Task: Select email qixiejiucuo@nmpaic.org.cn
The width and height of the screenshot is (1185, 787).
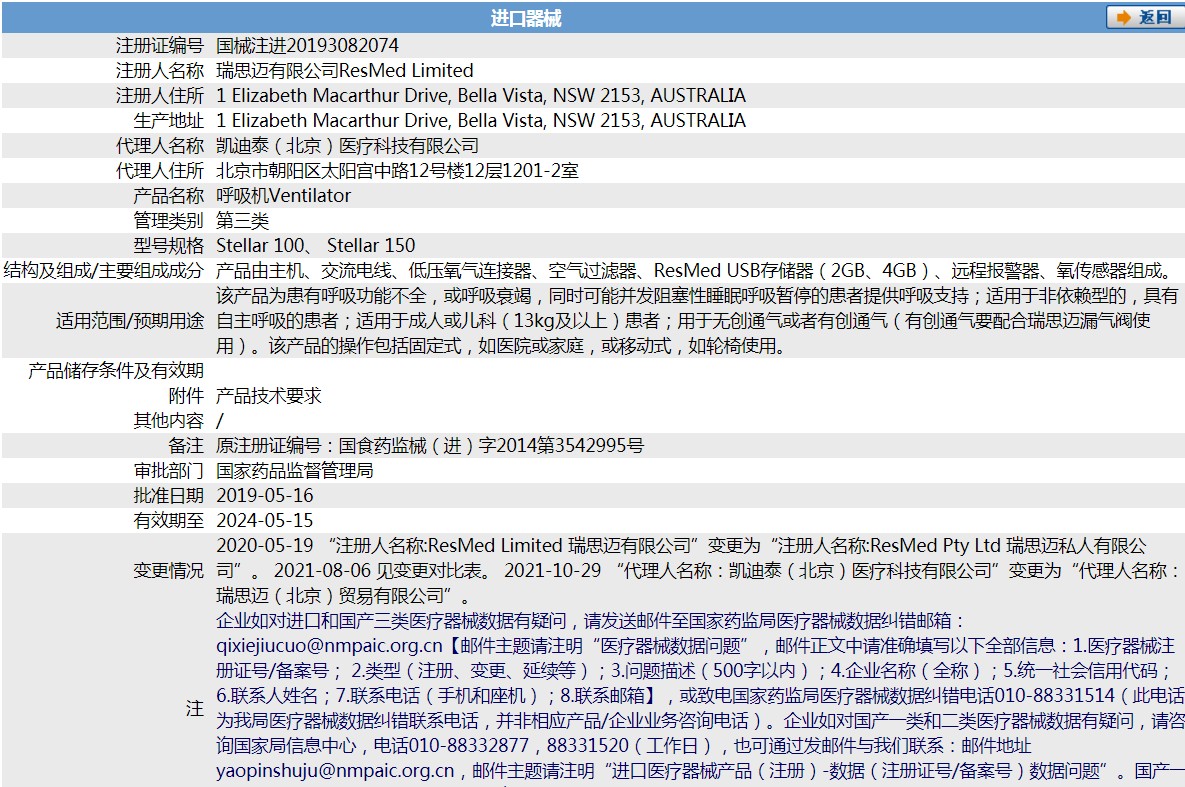Action: pyautogui.click(x=329, y=646)
